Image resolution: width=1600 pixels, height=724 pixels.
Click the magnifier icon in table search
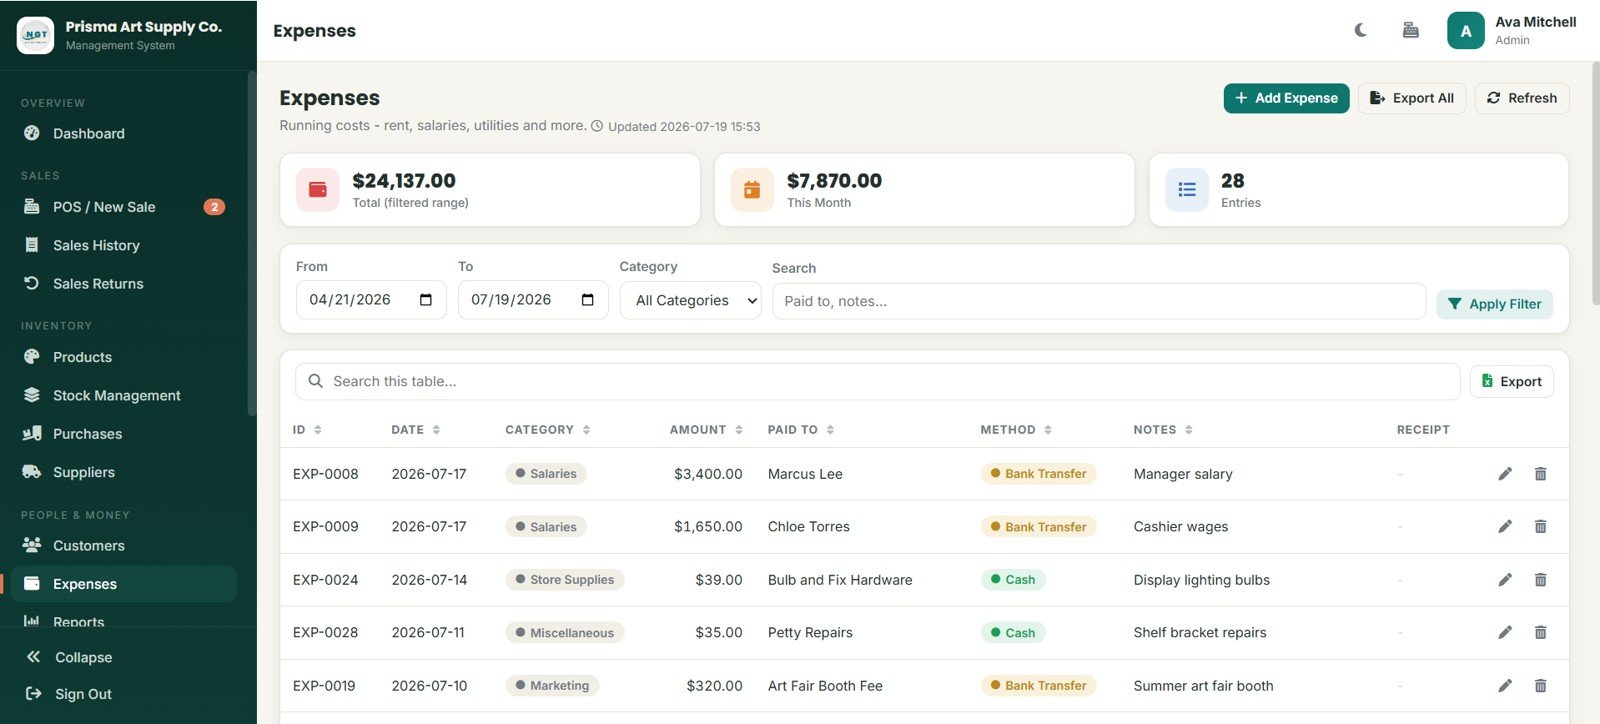click(x=315, y=381)
